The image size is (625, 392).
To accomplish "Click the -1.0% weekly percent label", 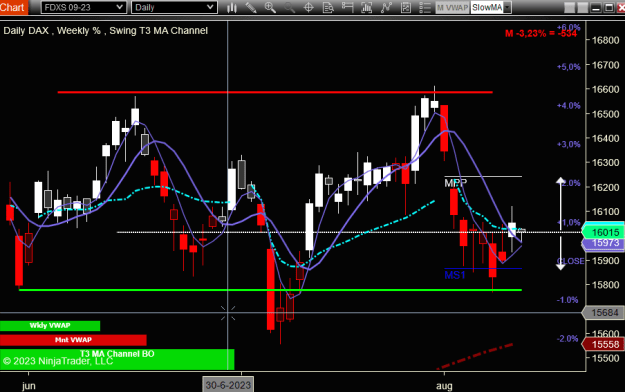I will pyautogui.click(x=568, y=300).
